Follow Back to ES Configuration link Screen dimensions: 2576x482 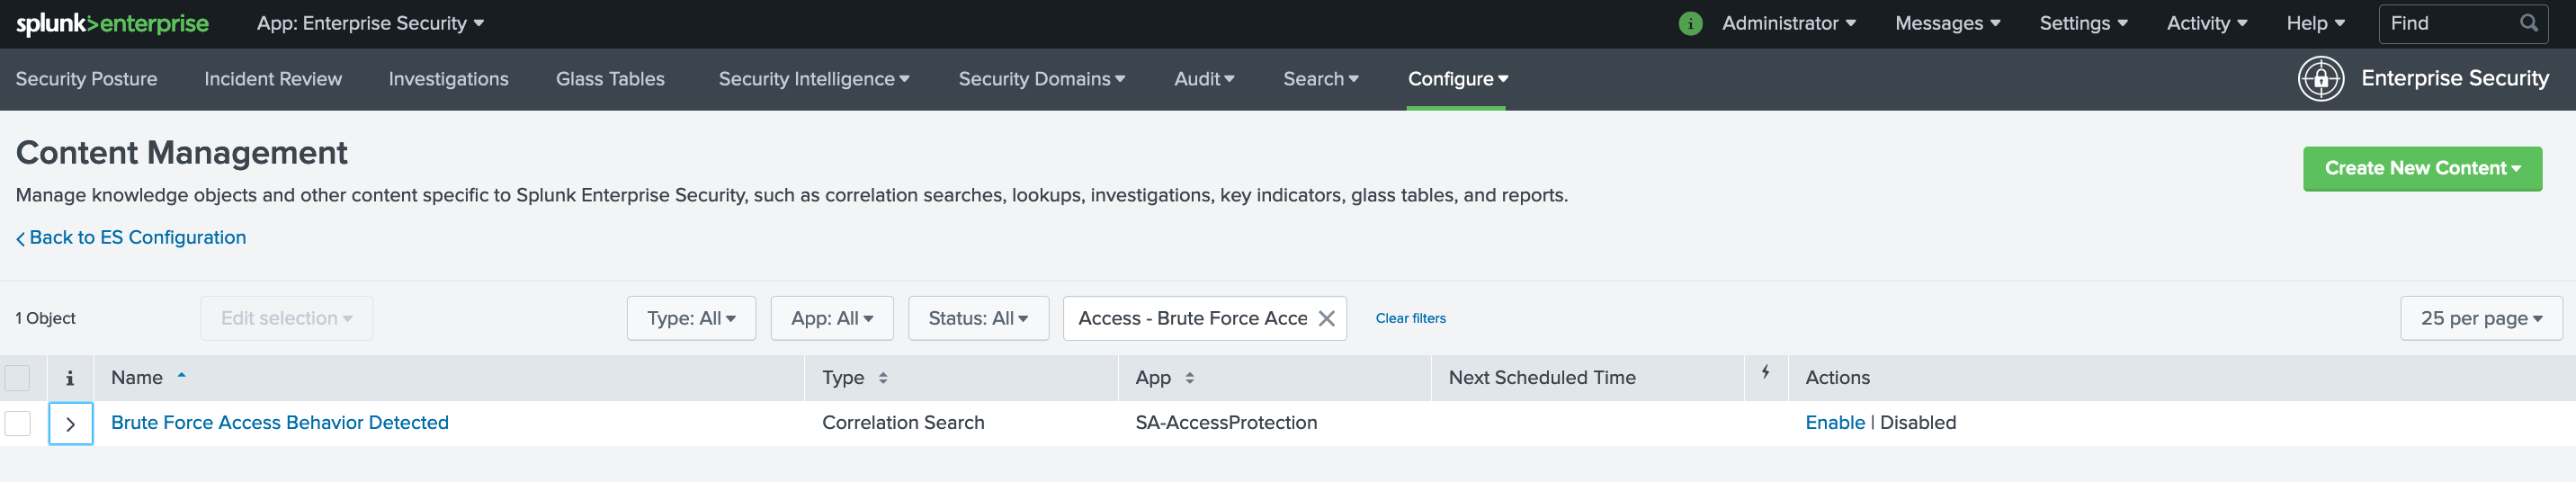click(137, 237)
